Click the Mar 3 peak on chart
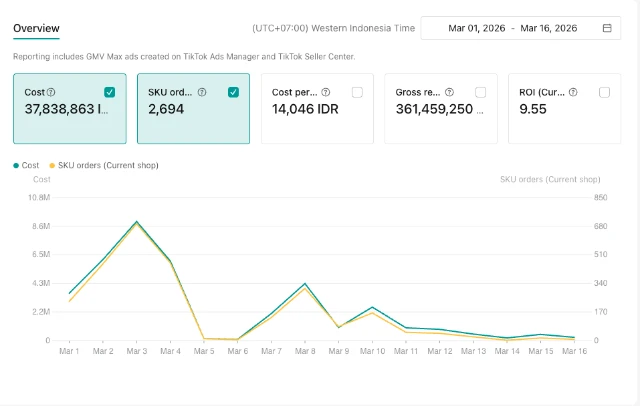Image resolution: width=640 pixels, height=406 pixels. pyautogui.click(x=136, y=222)
